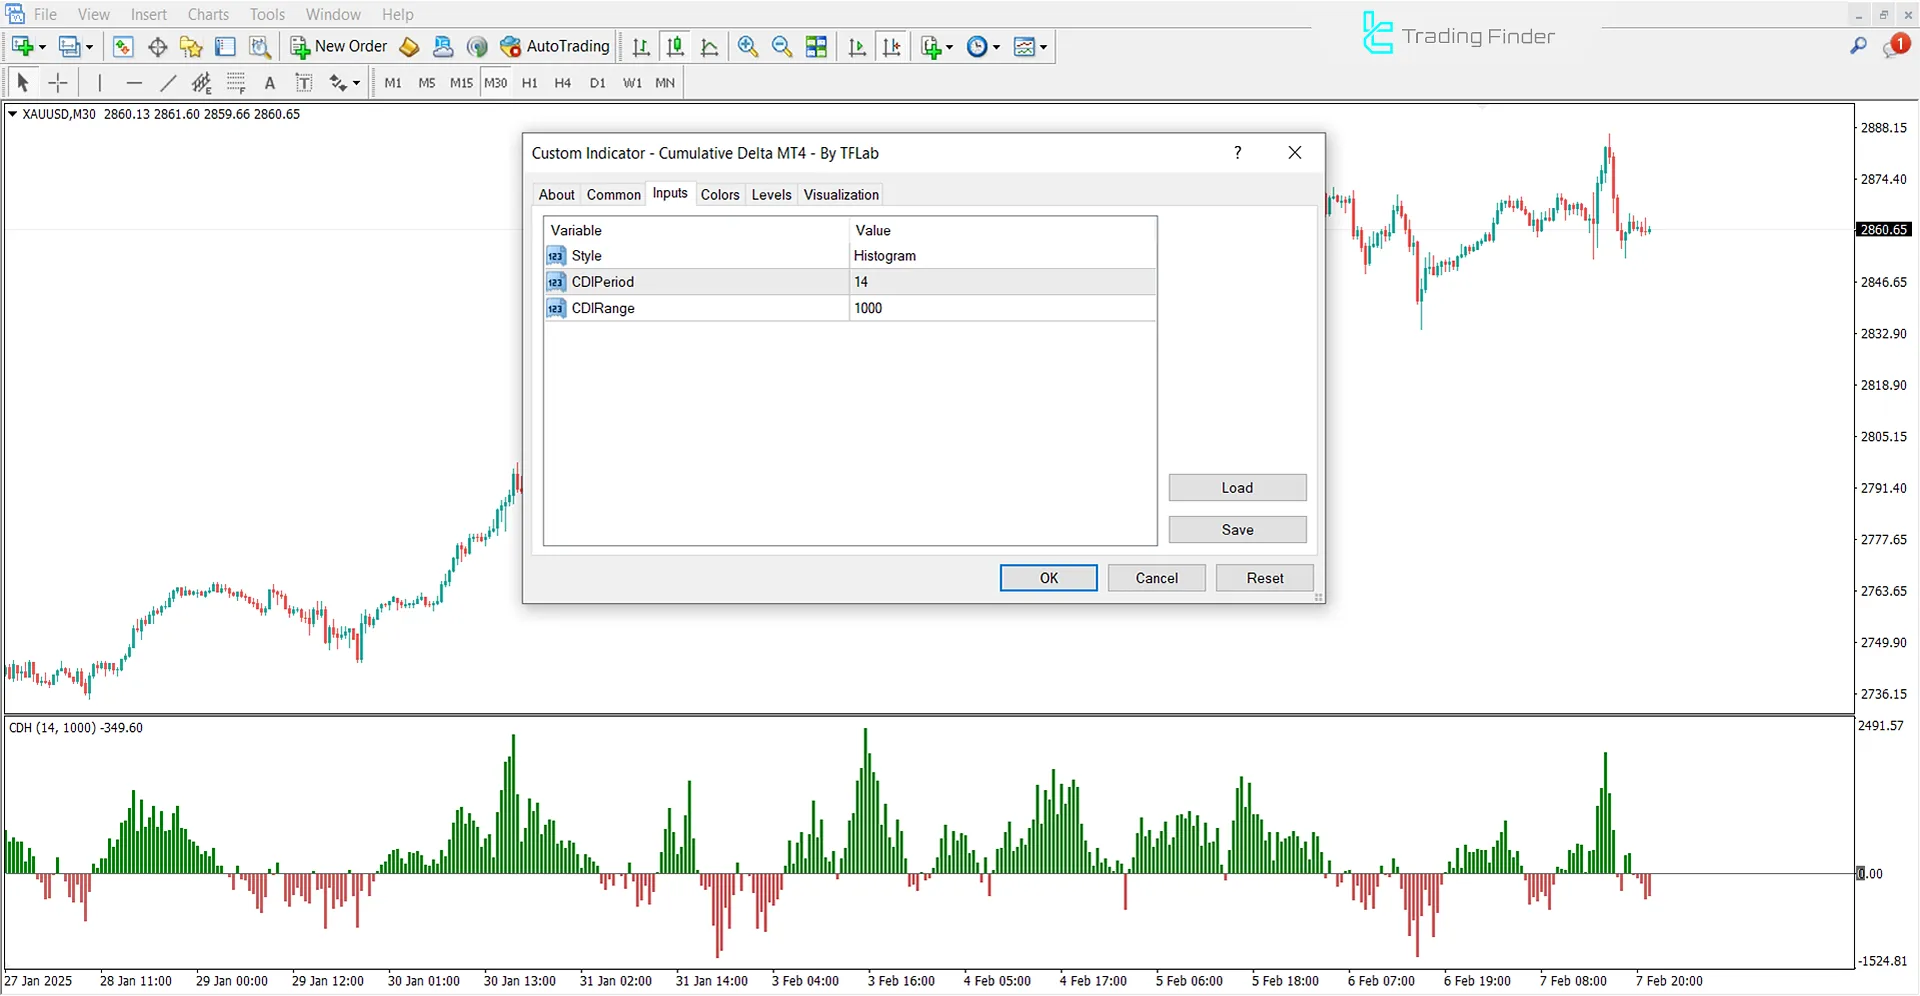Image resolution: width=1920 pixels, height=996 pixels.
Task: Select the candlestick chart type
Action: (675, 46)
